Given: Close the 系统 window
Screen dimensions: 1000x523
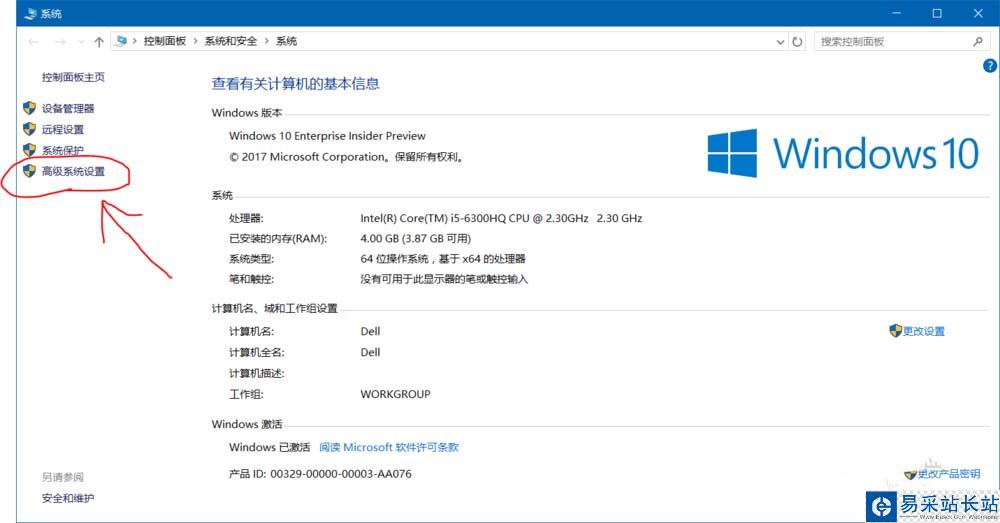Looking at the screenshot, I should click(x=978, y=13).
